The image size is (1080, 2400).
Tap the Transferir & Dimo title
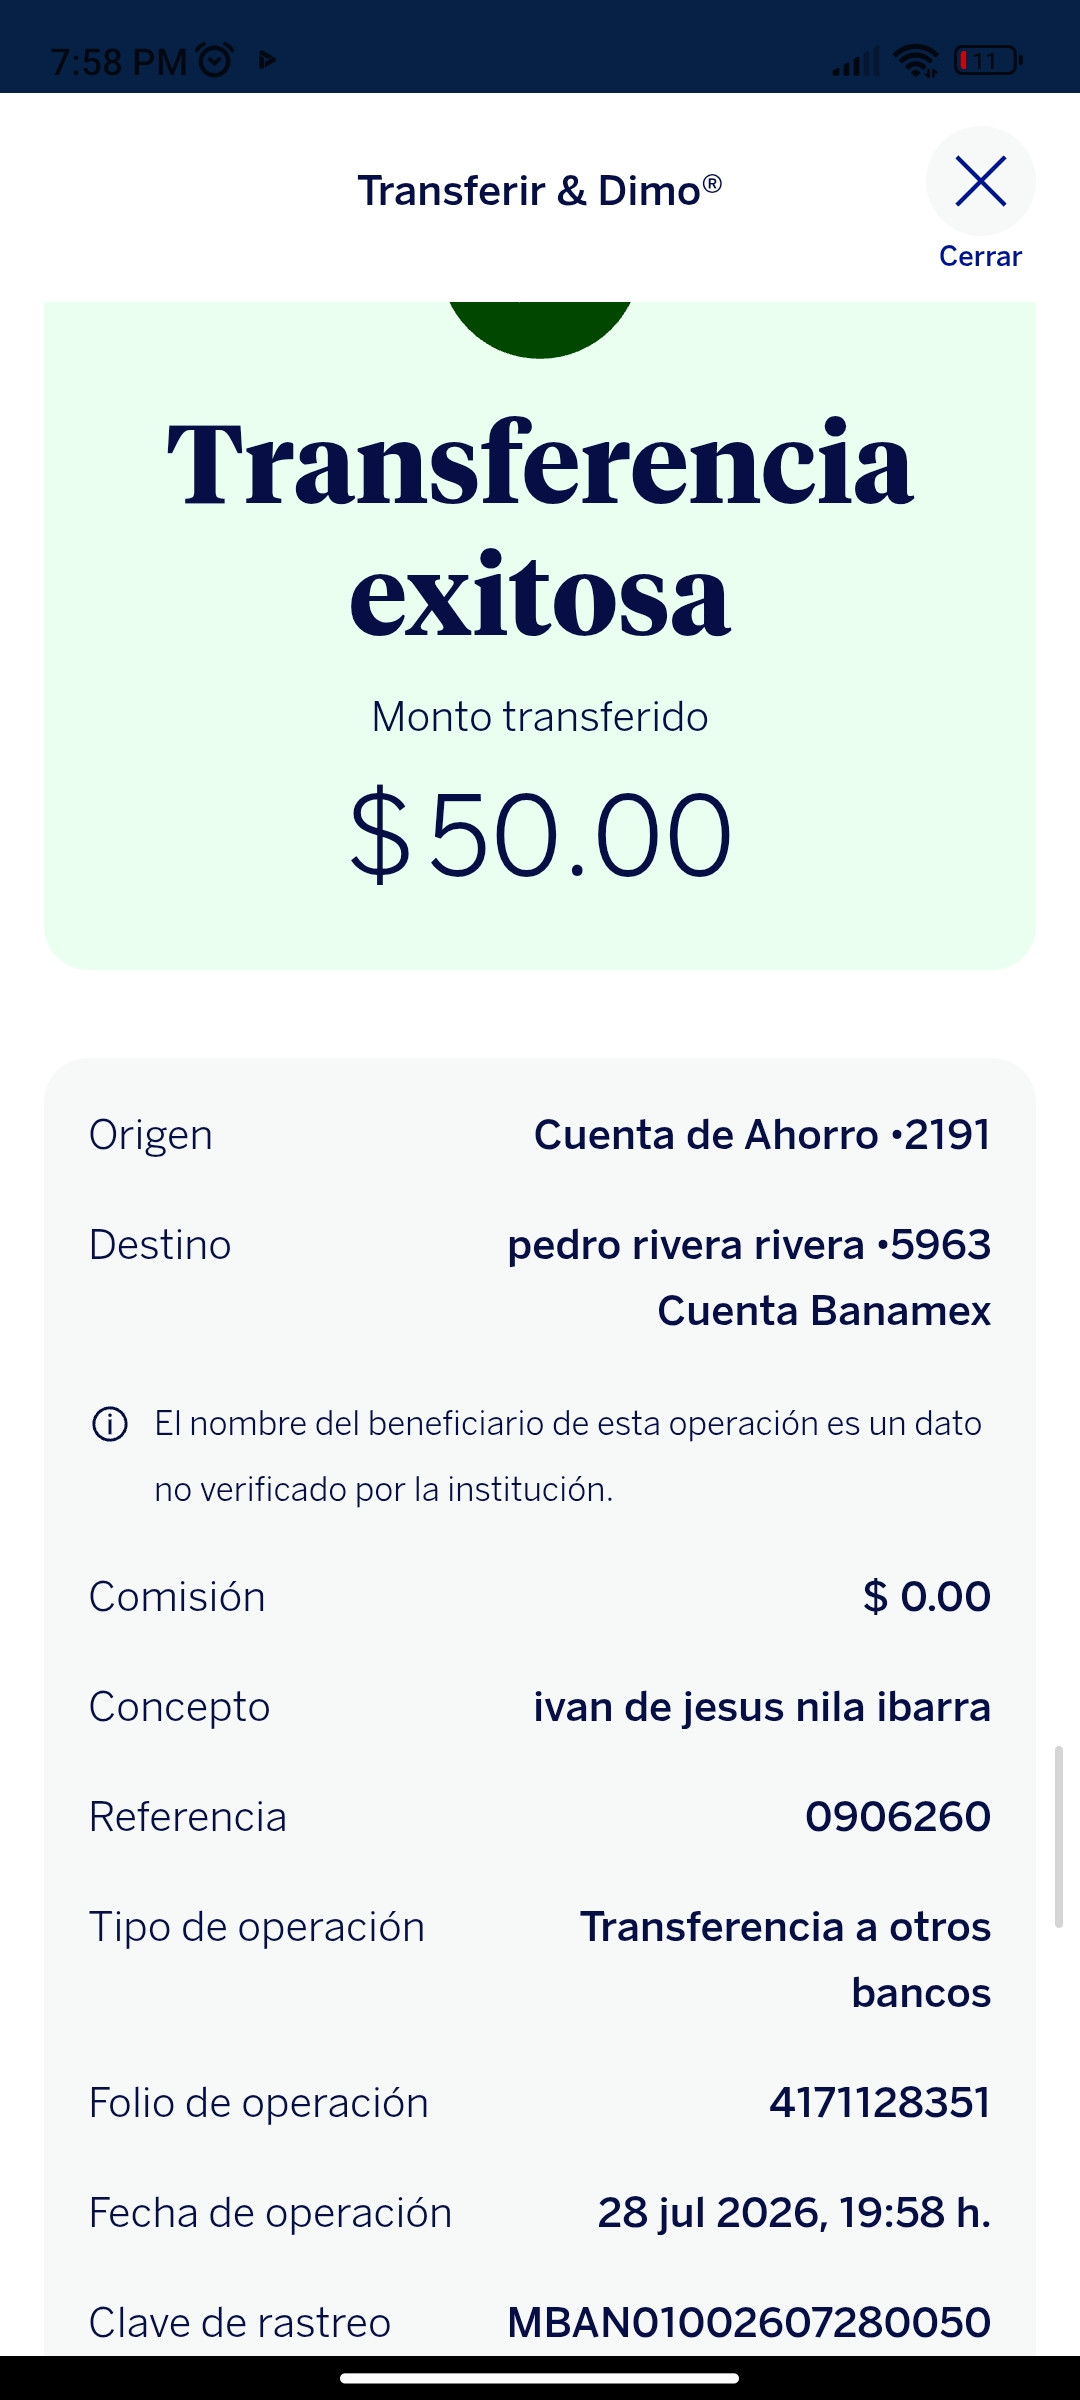[x=540, y=190]
